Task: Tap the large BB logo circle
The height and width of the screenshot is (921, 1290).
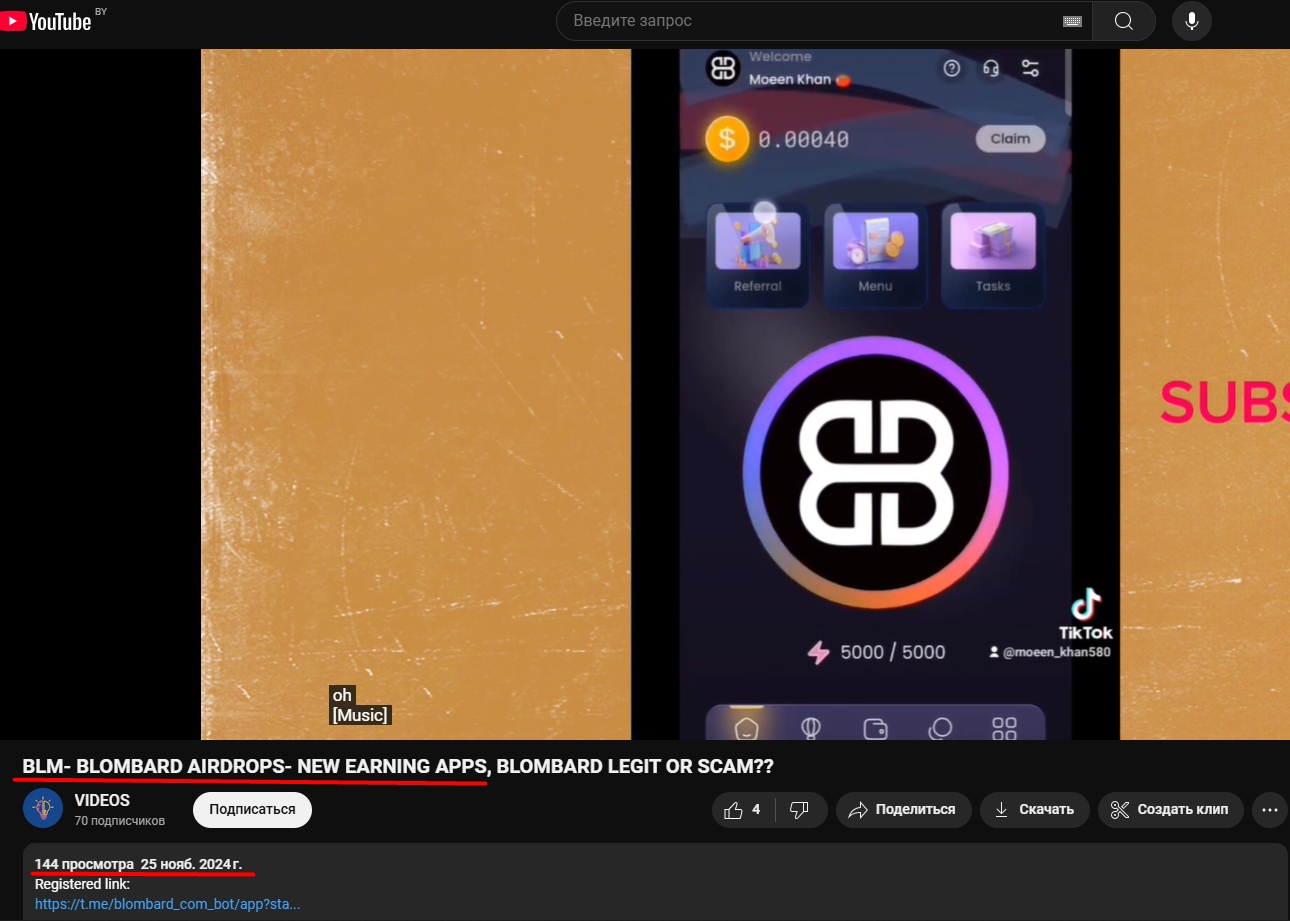Action: pyautogui.click(x=876, y=472)
